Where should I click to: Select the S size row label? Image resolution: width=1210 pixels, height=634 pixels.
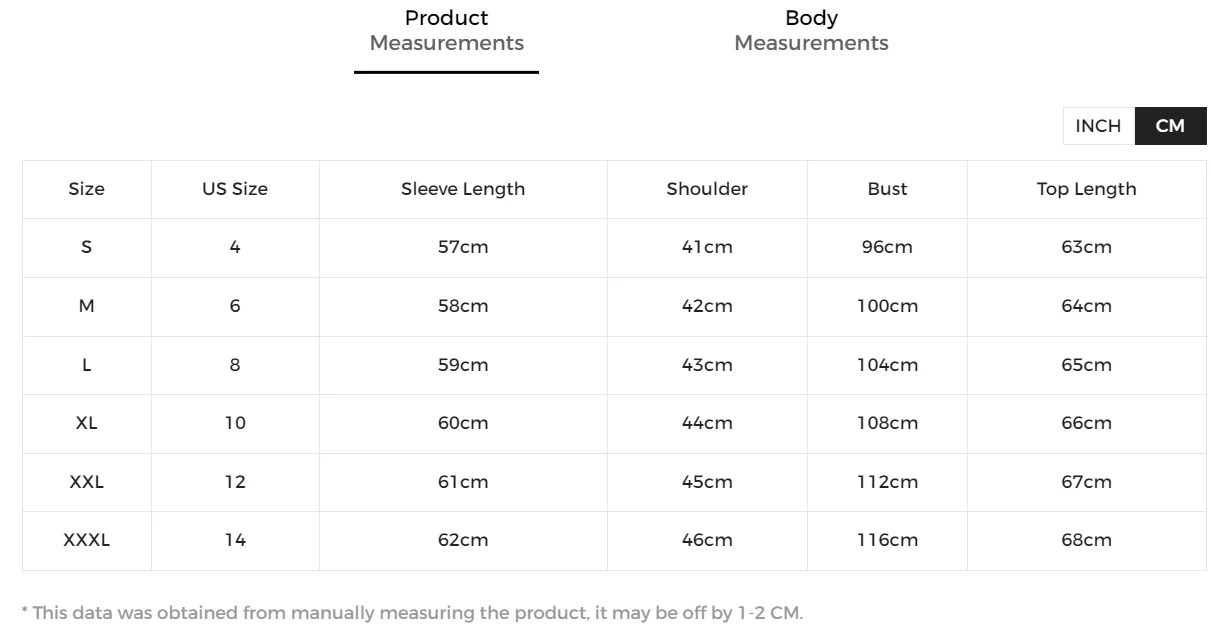[87, 247]
